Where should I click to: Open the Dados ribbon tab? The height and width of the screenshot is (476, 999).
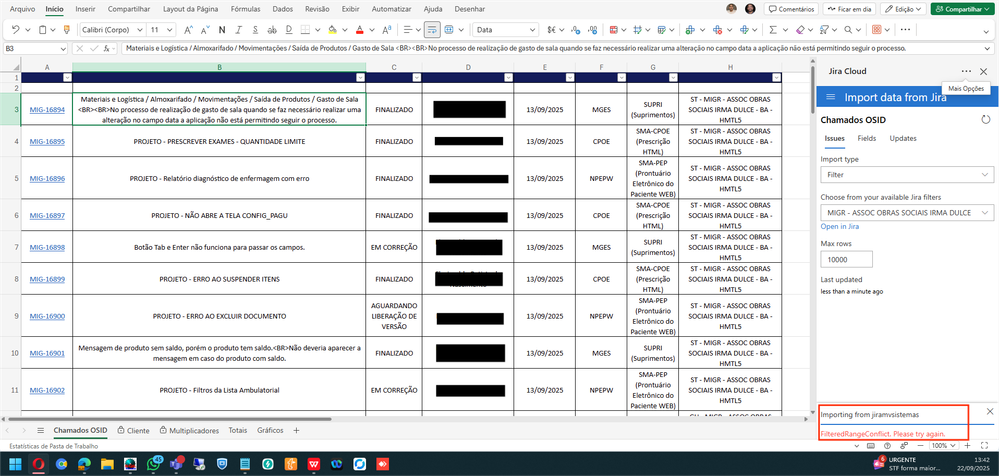coord(283,10)
